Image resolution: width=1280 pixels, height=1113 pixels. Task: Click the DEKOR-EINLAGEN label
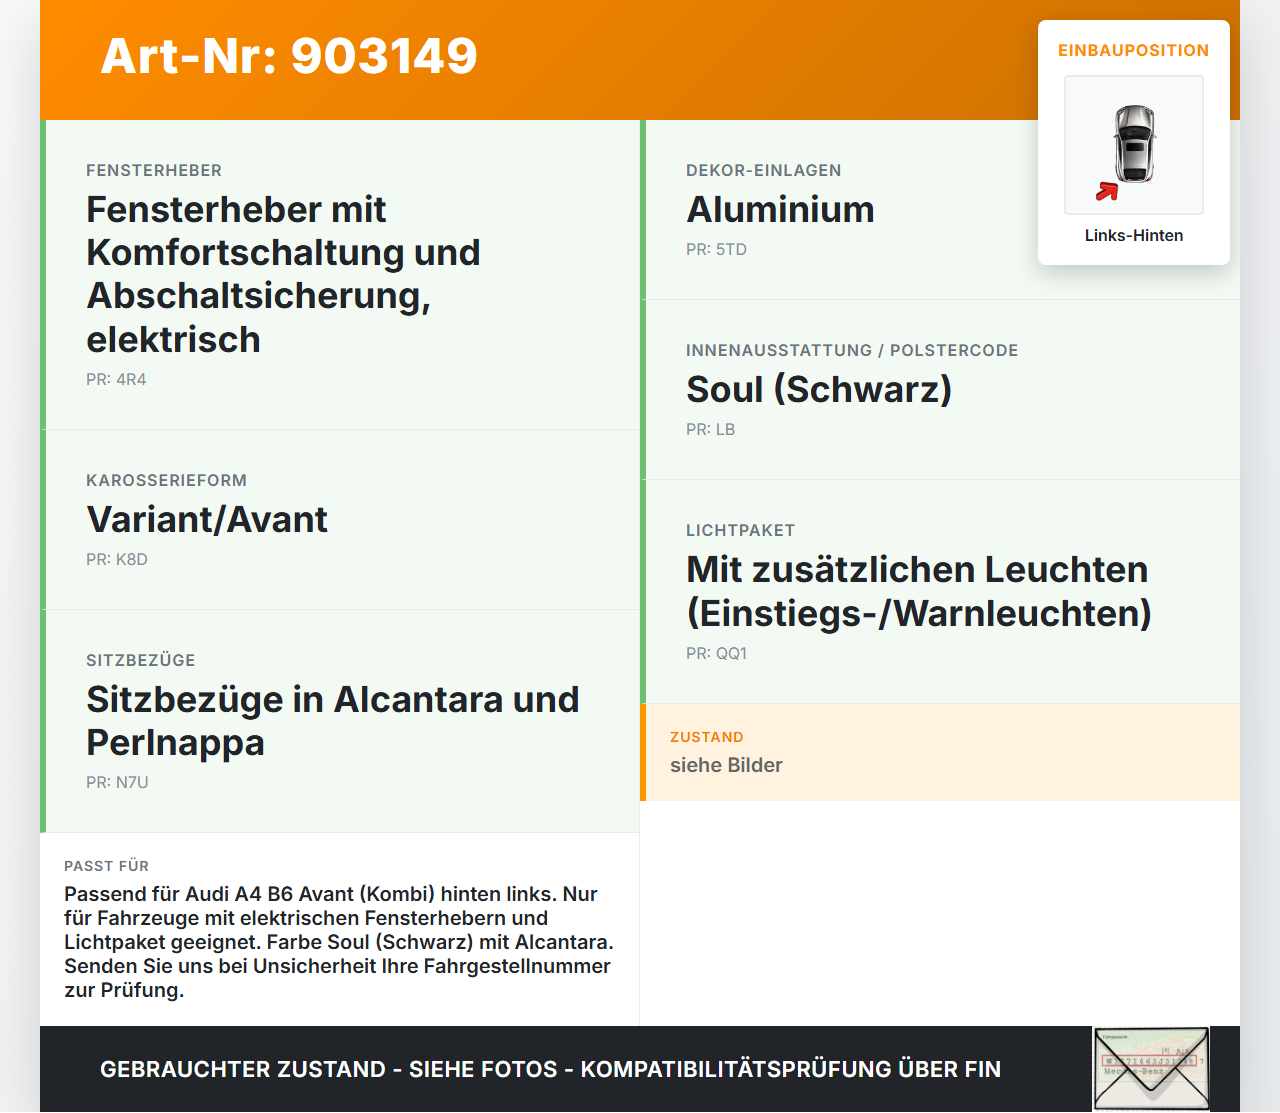point(764,170)
